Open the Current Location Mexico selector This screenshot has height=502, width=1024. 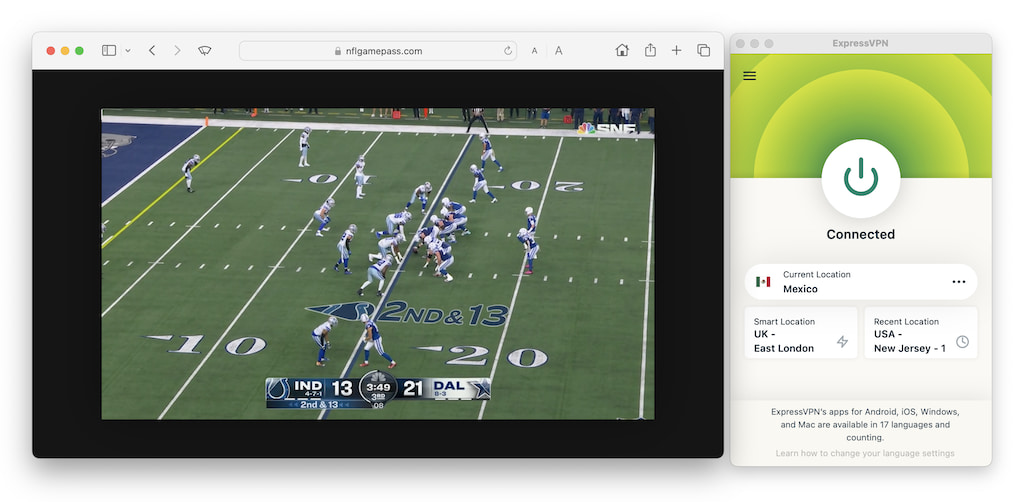tap(861, 282)
